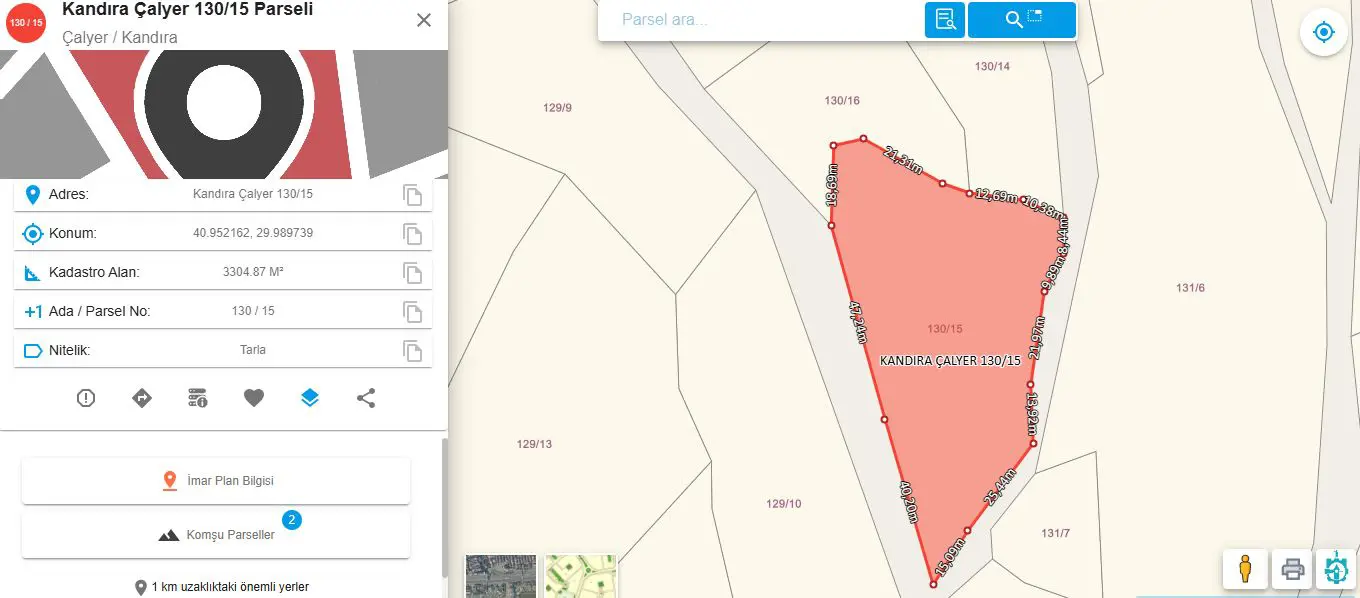Show Komşu Parseller

pyautogui.click(x=216, y=535)
